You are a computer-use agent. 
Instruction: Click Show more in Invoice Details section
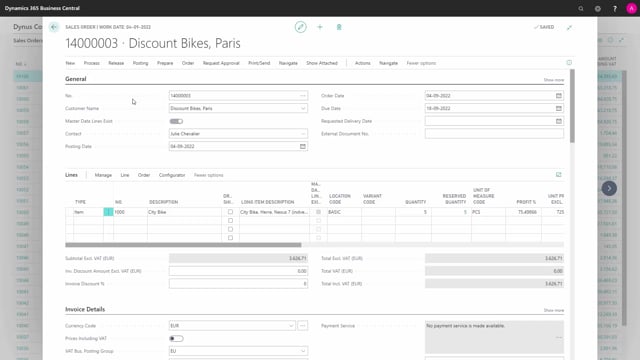tap(553, 310)
